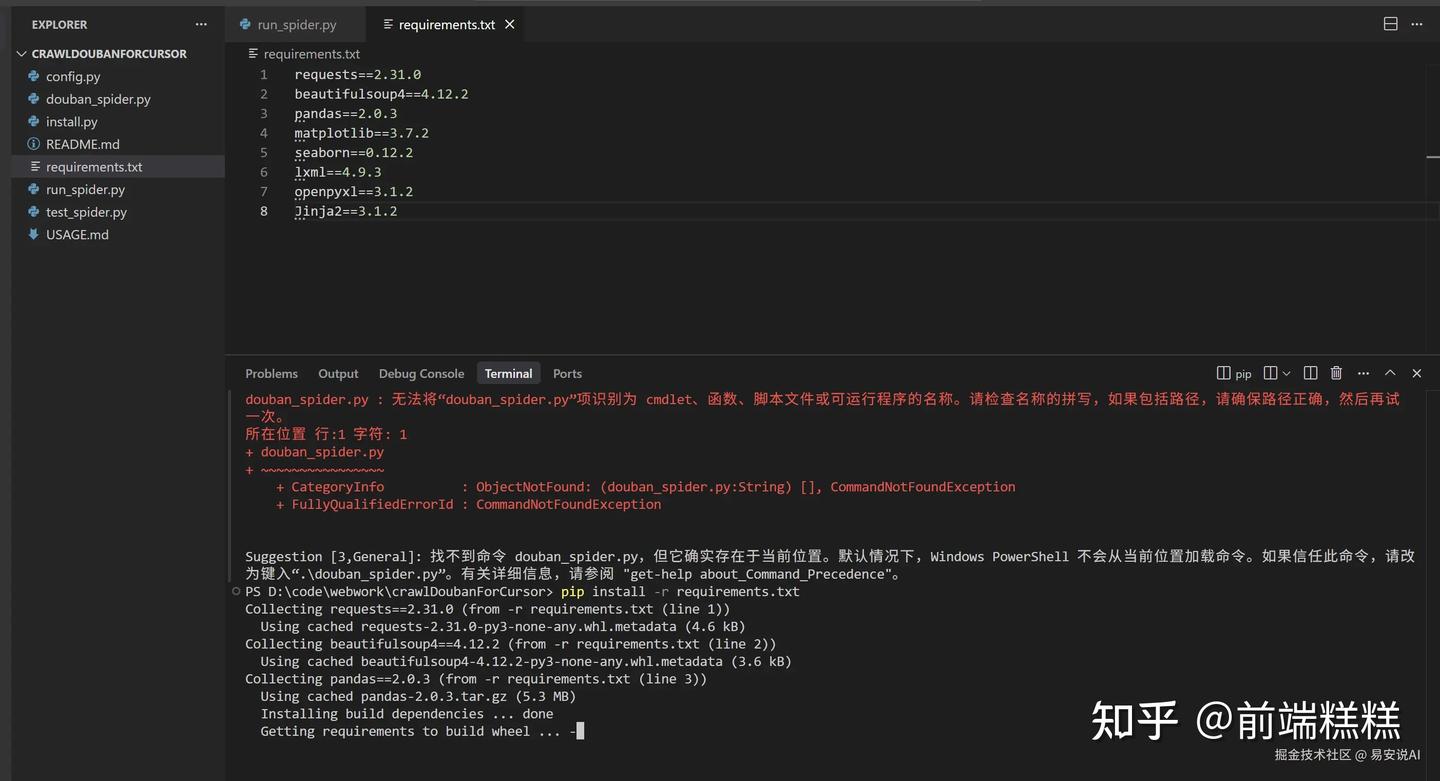Open README.md from the file list
Screen dimensions: 1440x781
pos(82,144)
